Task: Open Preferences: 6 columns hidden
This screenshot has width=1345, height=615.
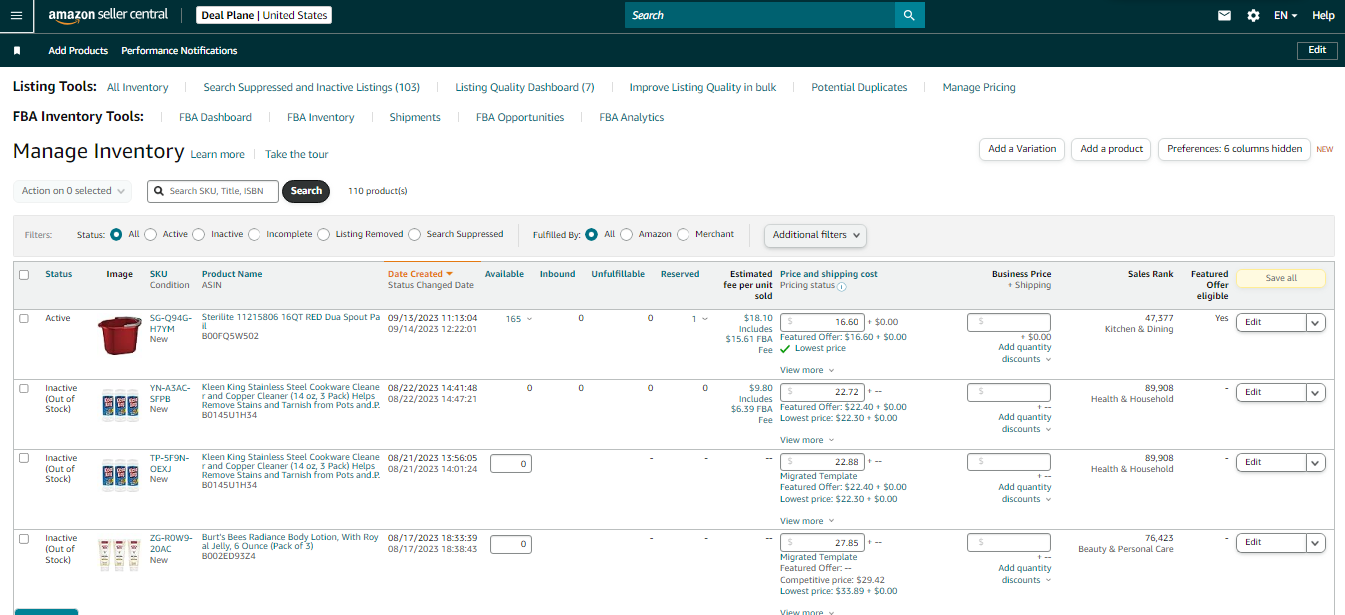Action: pyautogui.click(x=1234, y=149)
